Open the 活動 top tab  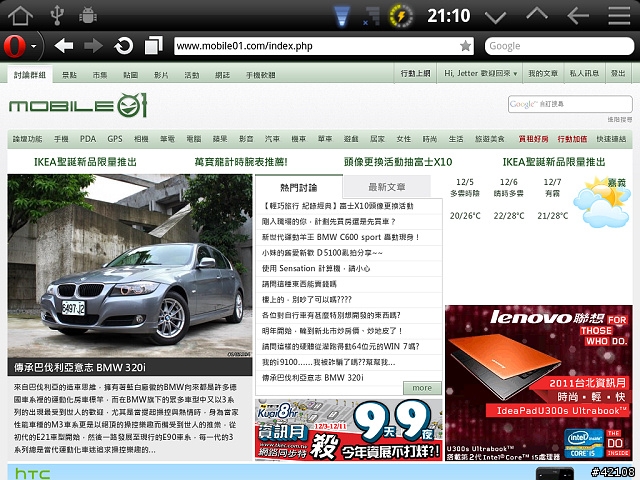coord(191,75)
